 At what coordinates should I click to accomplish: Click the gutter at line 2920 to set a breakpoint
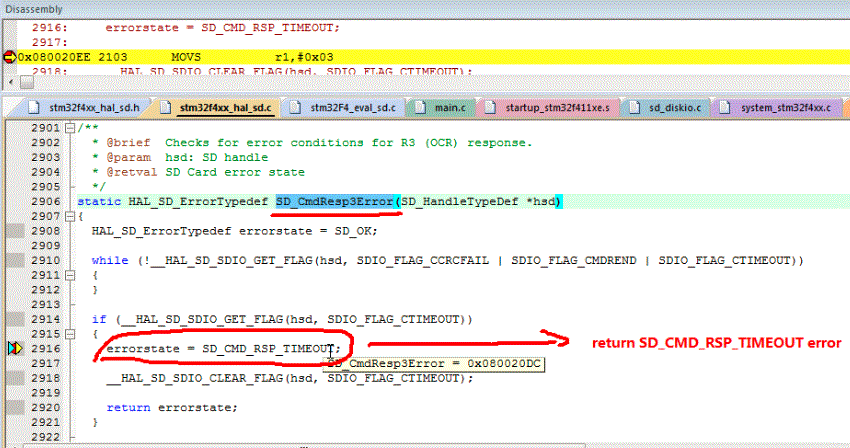pos(15,407)
